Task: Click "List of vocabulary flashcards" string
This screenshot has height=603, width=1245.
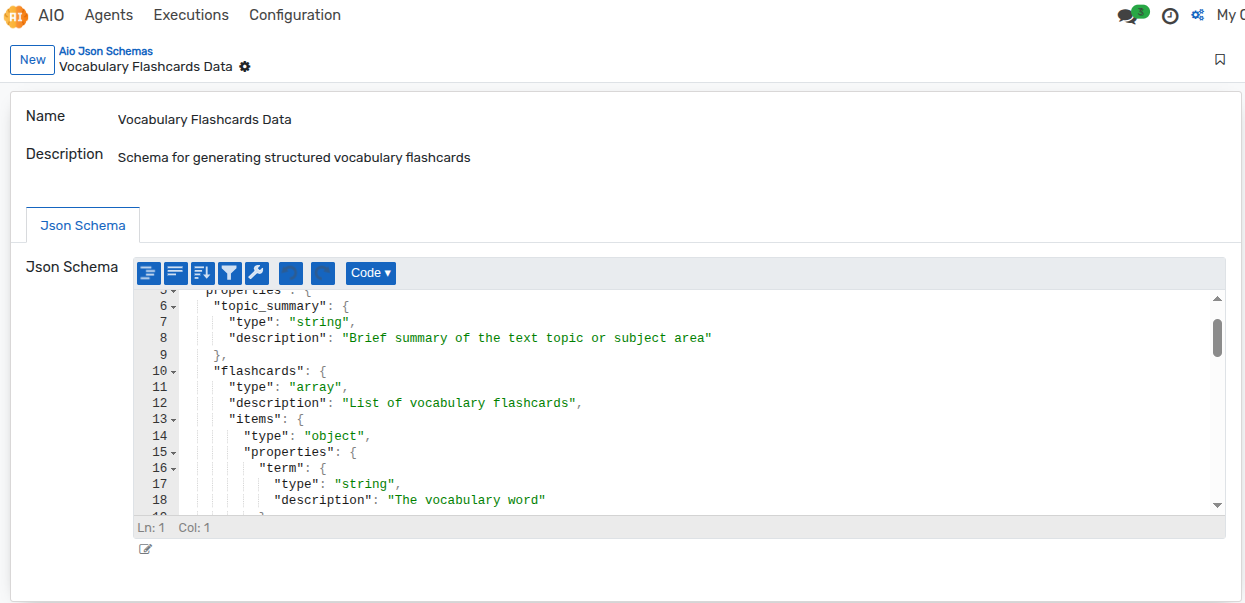Action: (458, 404)
